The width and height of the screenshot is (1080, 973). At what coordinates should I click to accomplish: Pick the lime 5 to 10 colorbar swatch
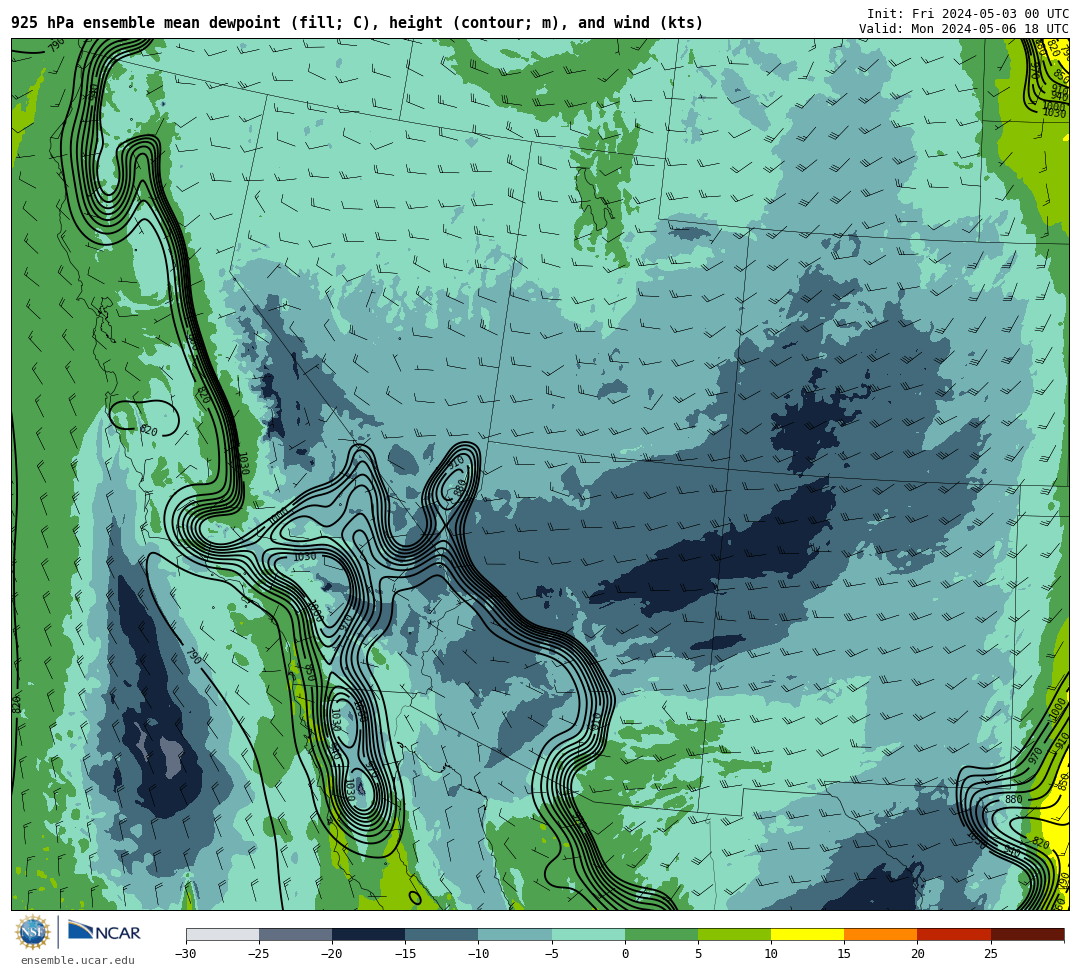click(734, 934)
